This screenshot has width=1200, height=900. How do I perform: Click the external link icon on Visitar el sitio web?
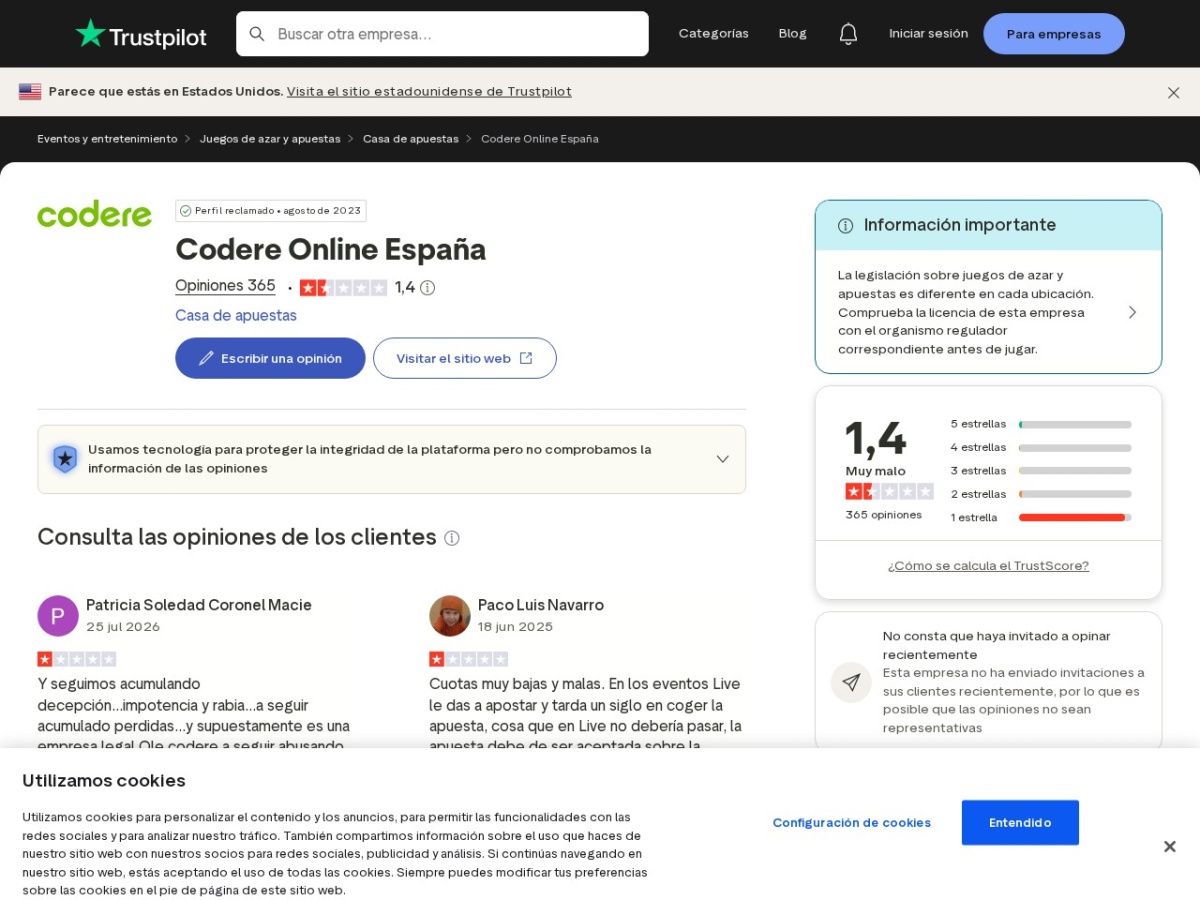tap(526, 358)
